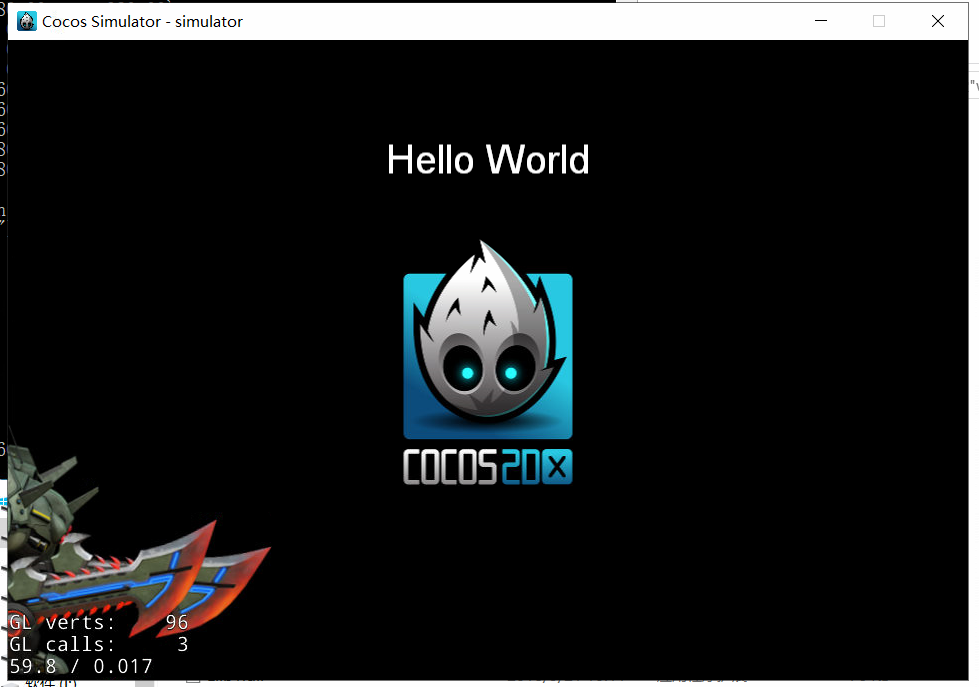
Task: Click the Cocos Simulator title bar app icon
Action: click(x=26, y=21)
